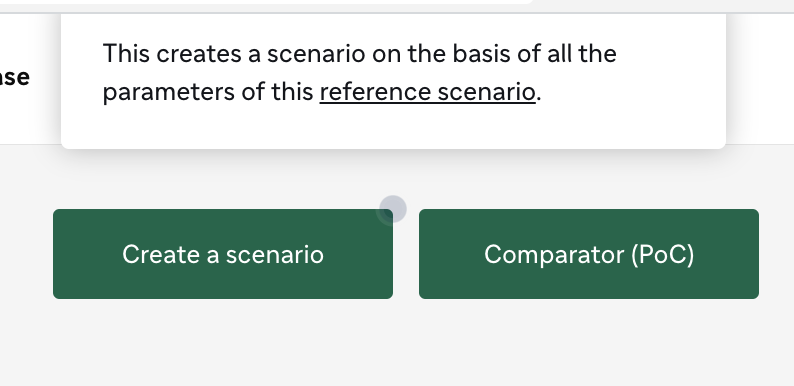
Task: Click the word 'Create' in the green button
Action: [161, 254]
